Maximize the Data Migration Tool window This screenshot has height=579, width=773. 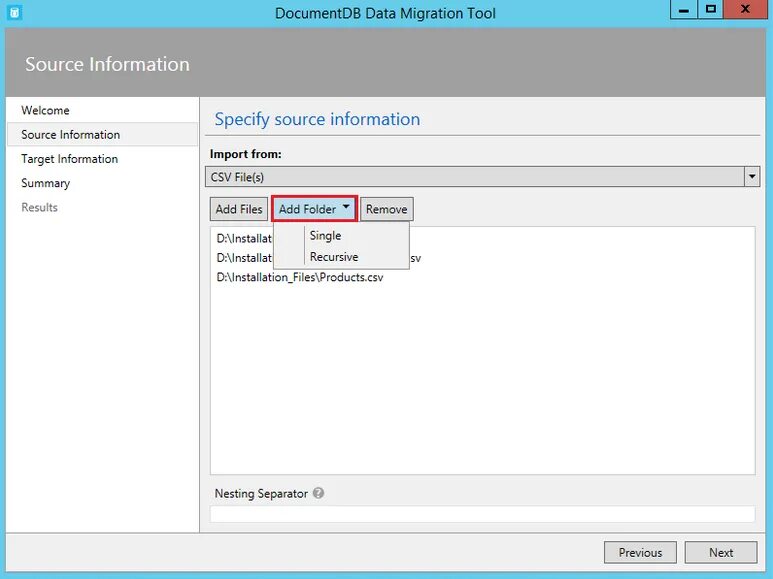click(710, 9)
